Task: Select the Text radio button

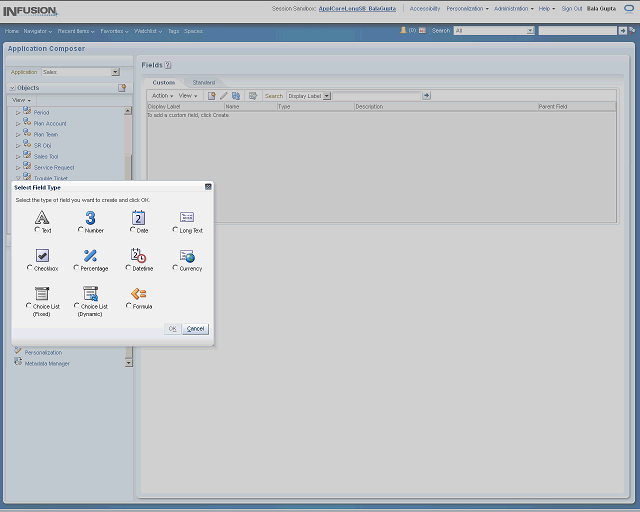Action: pos(37,230)
